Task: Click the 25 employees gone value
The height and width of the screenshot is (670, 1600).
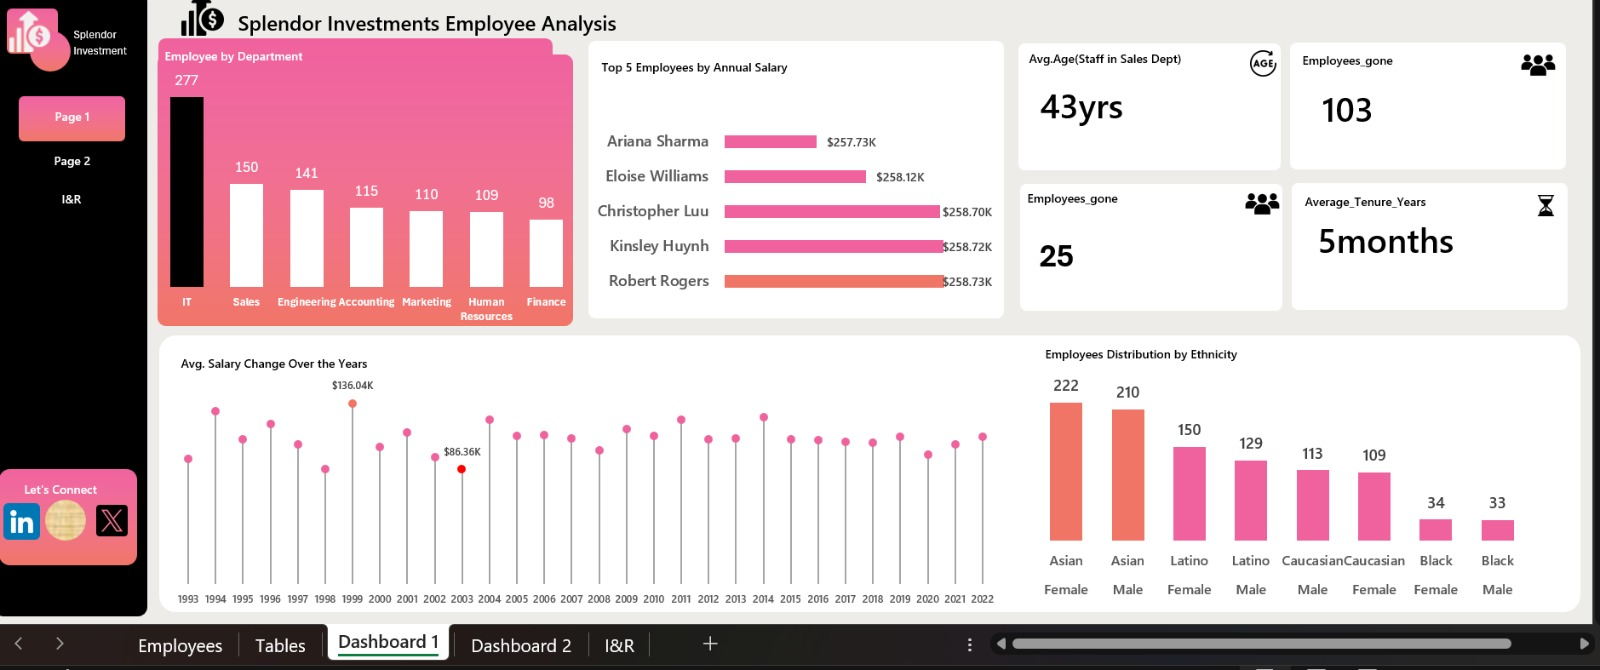Action: coord(1056,256)
